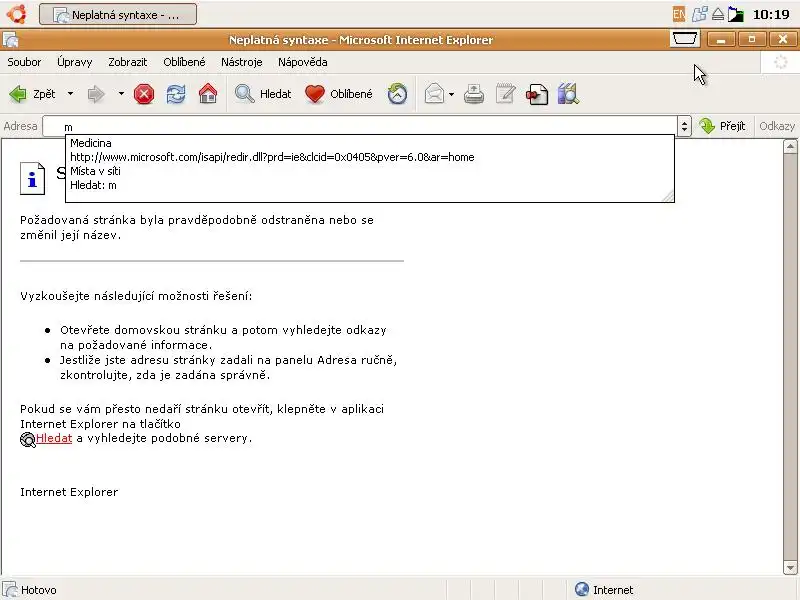Open the Zpět history dropdown arrow

70,94
